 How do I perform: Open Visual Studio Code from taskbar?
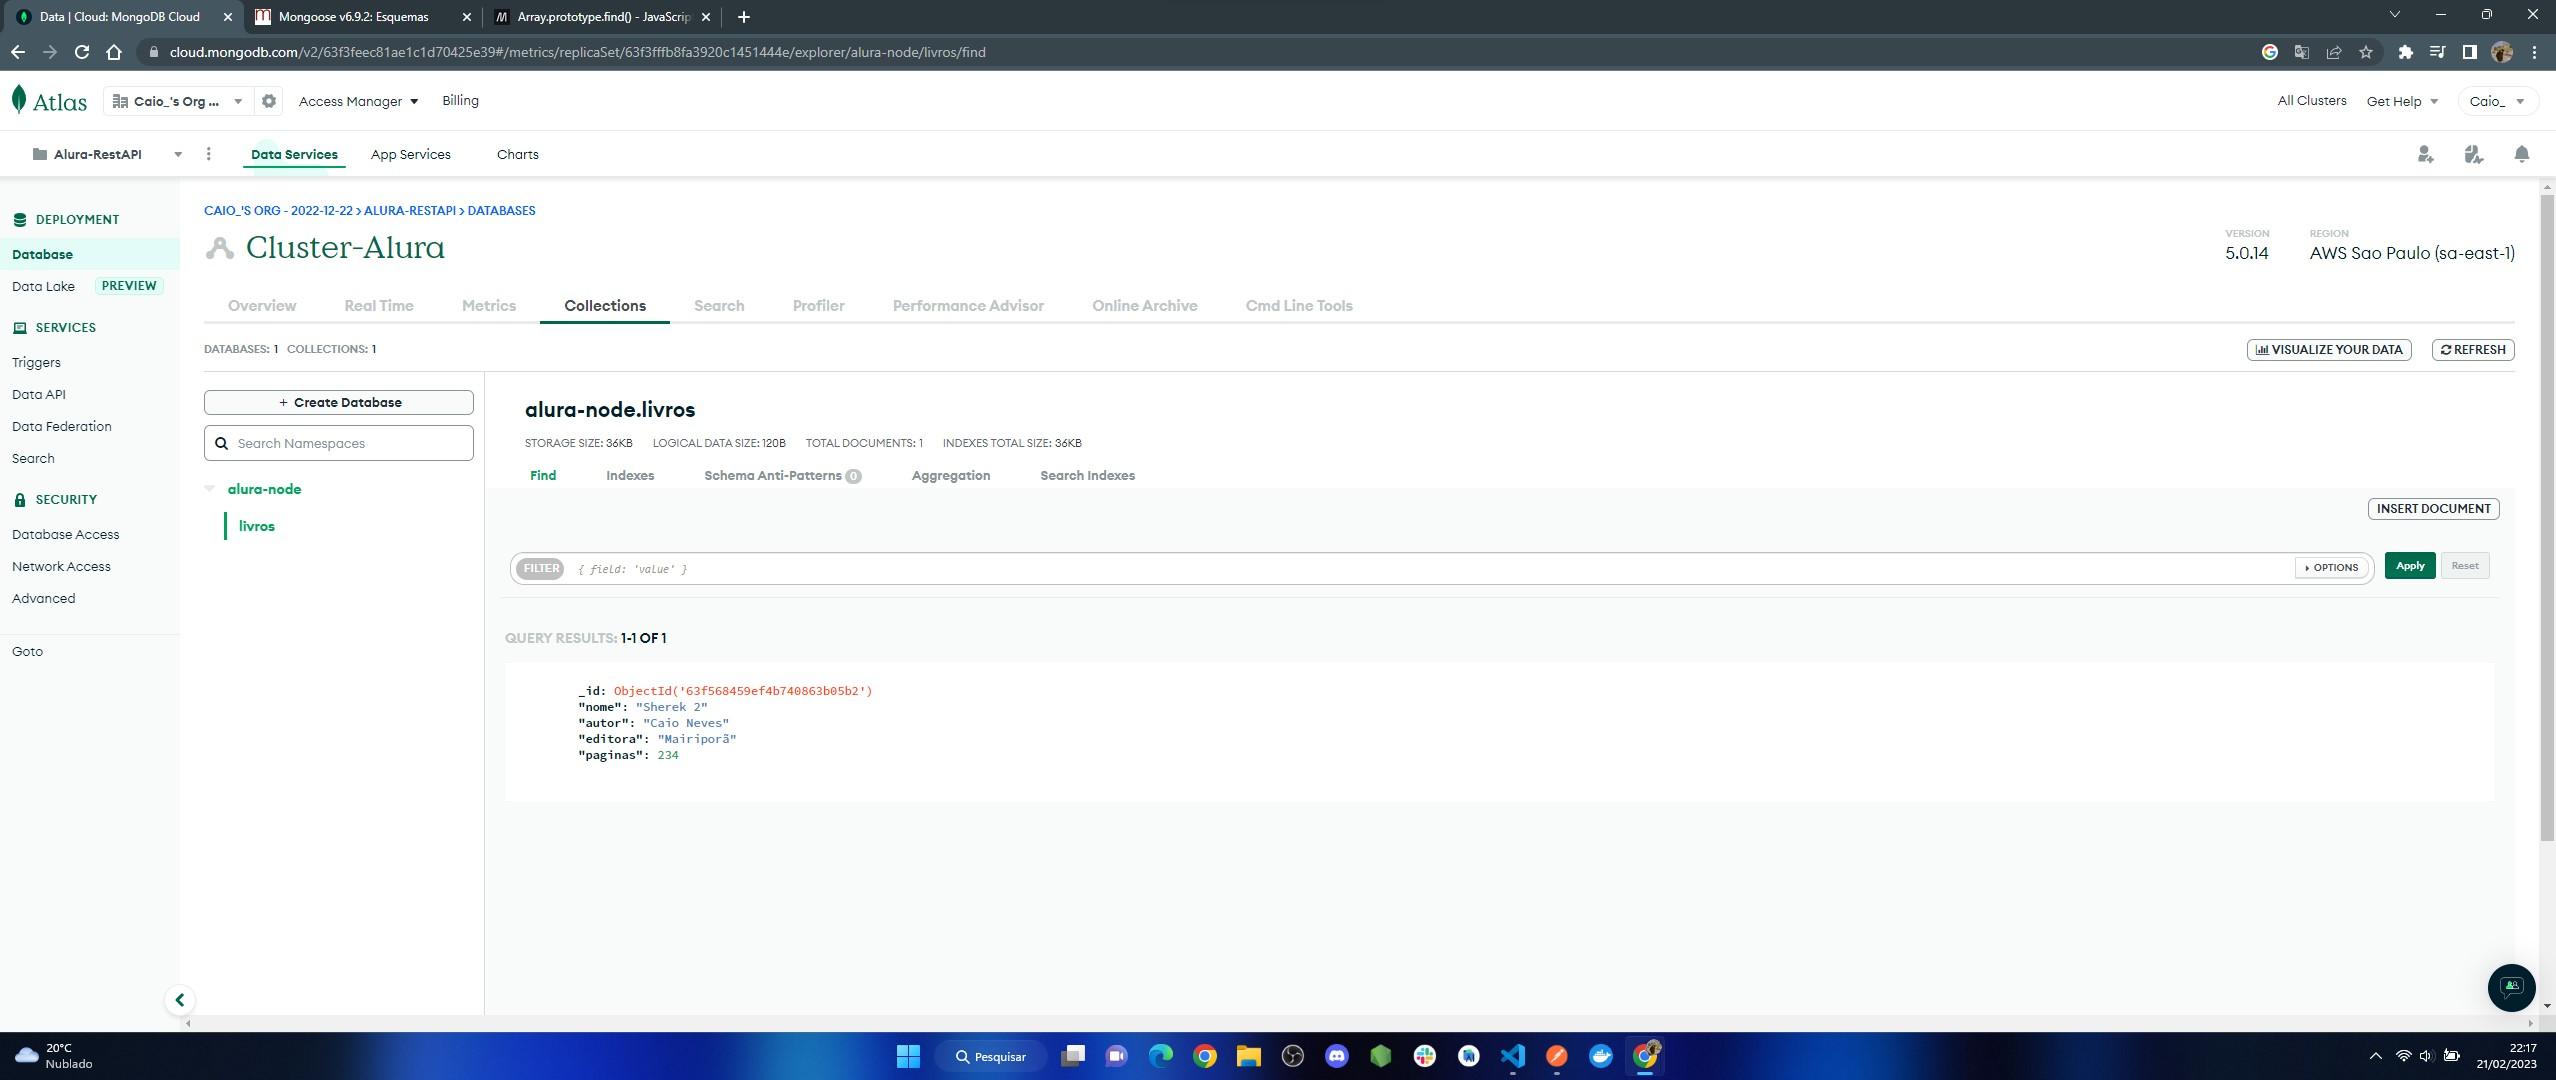click(1512, 1056)
